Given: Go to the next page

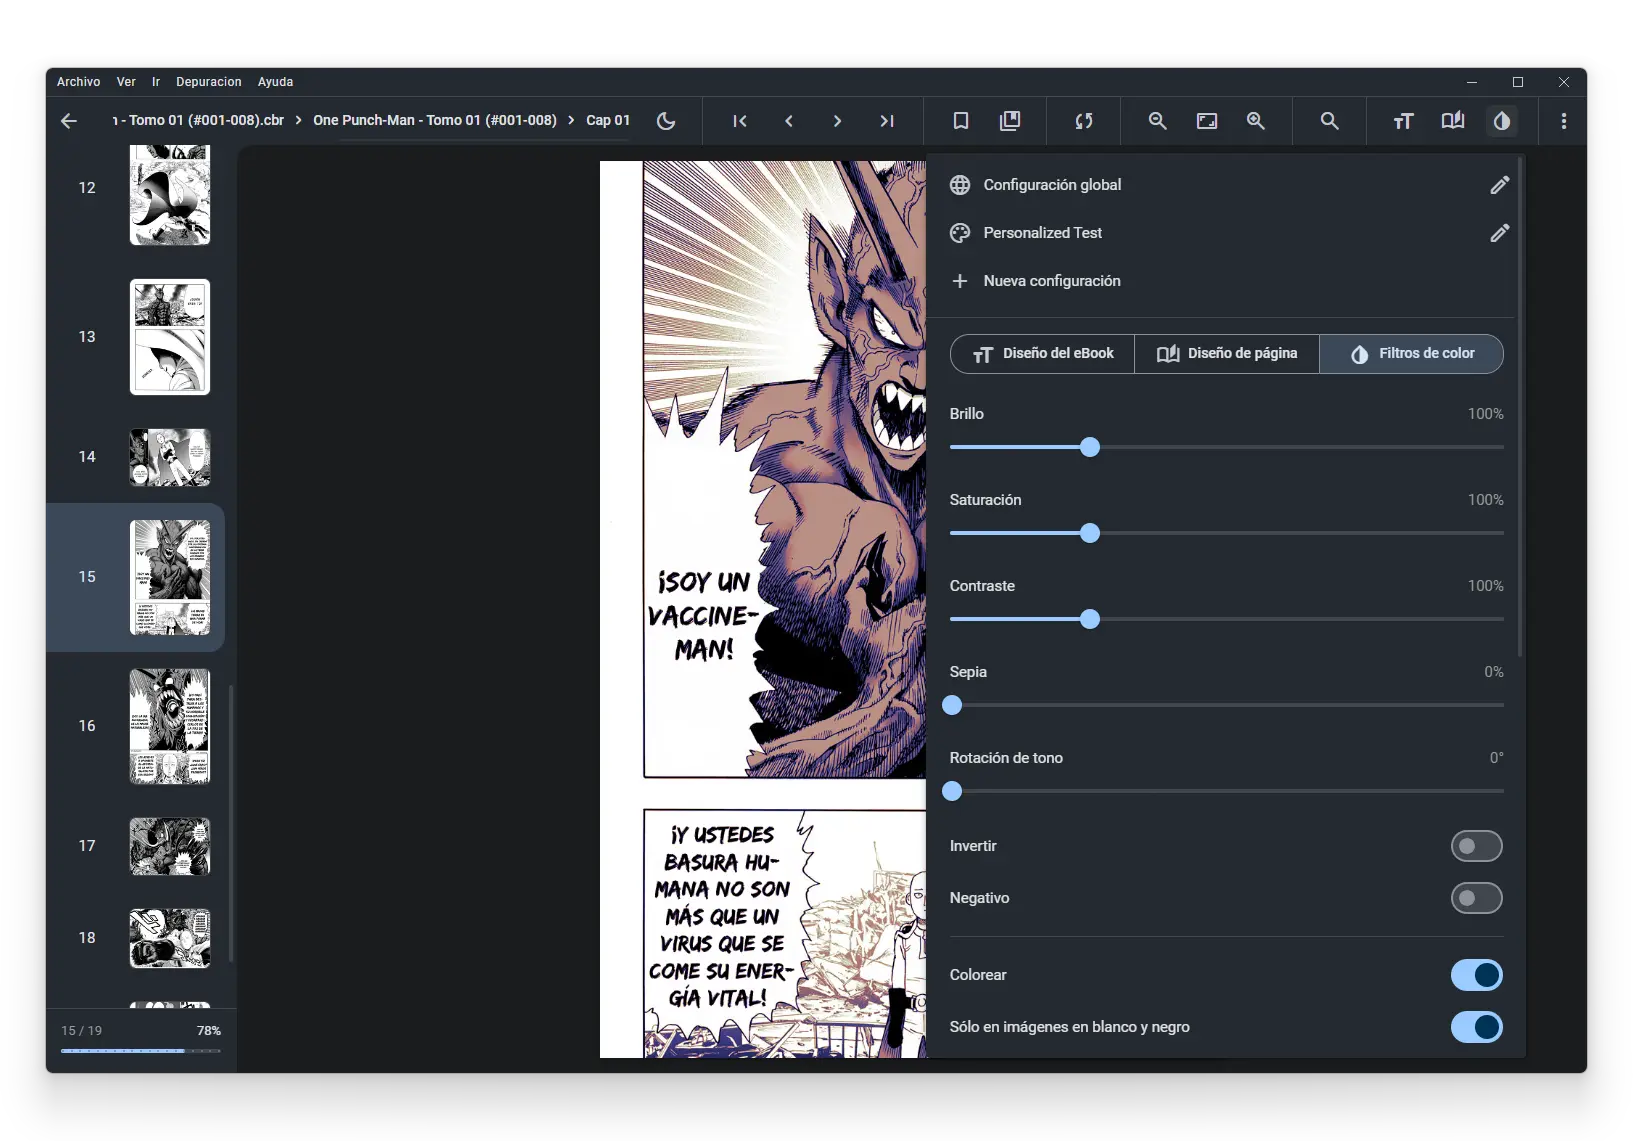Looking at the screenshot, I should pos(838,121).
